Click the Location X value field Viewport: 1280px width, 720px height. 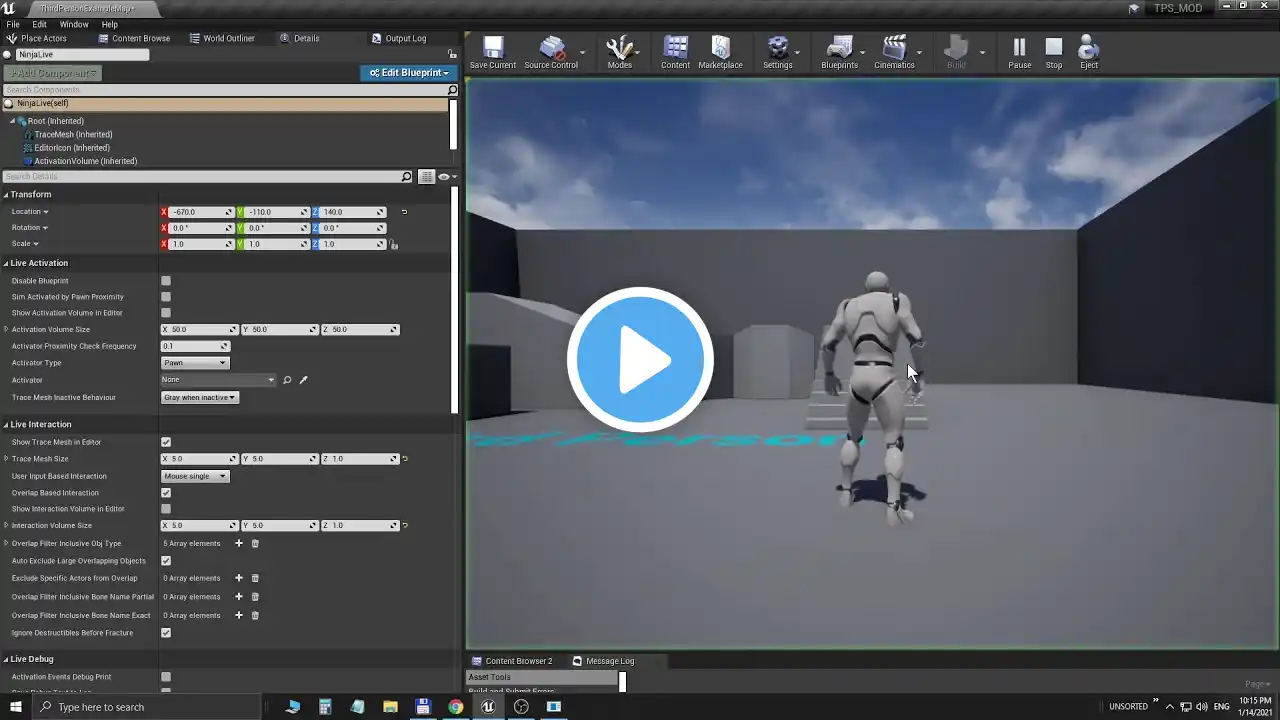[x=197, y=212]
